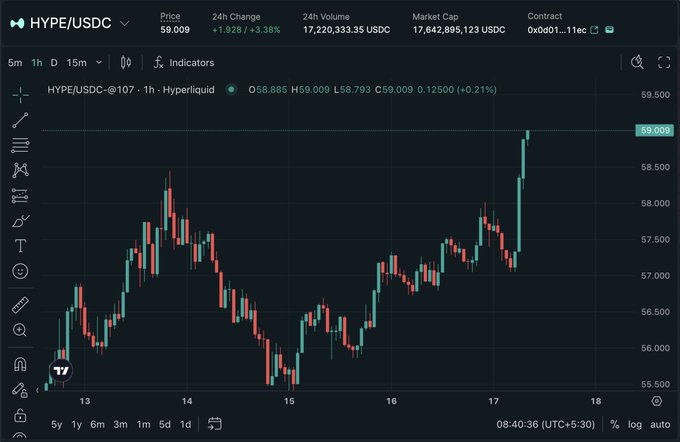Screen dimensions: 680x442
Task: Open chart settings gear at axis corner
Action: [657, 401]
